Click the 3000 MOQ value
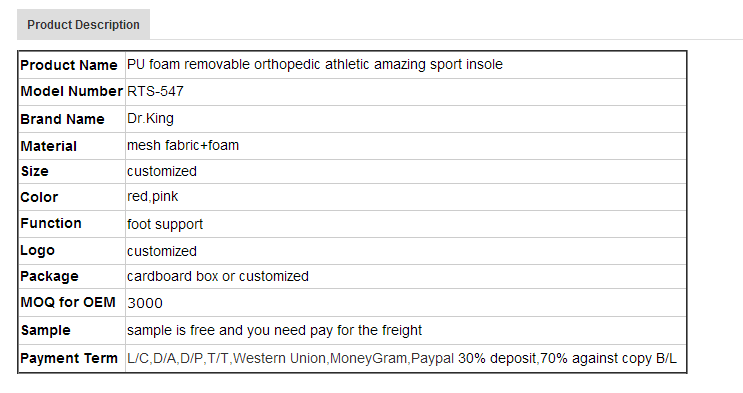 pos(145,303)
